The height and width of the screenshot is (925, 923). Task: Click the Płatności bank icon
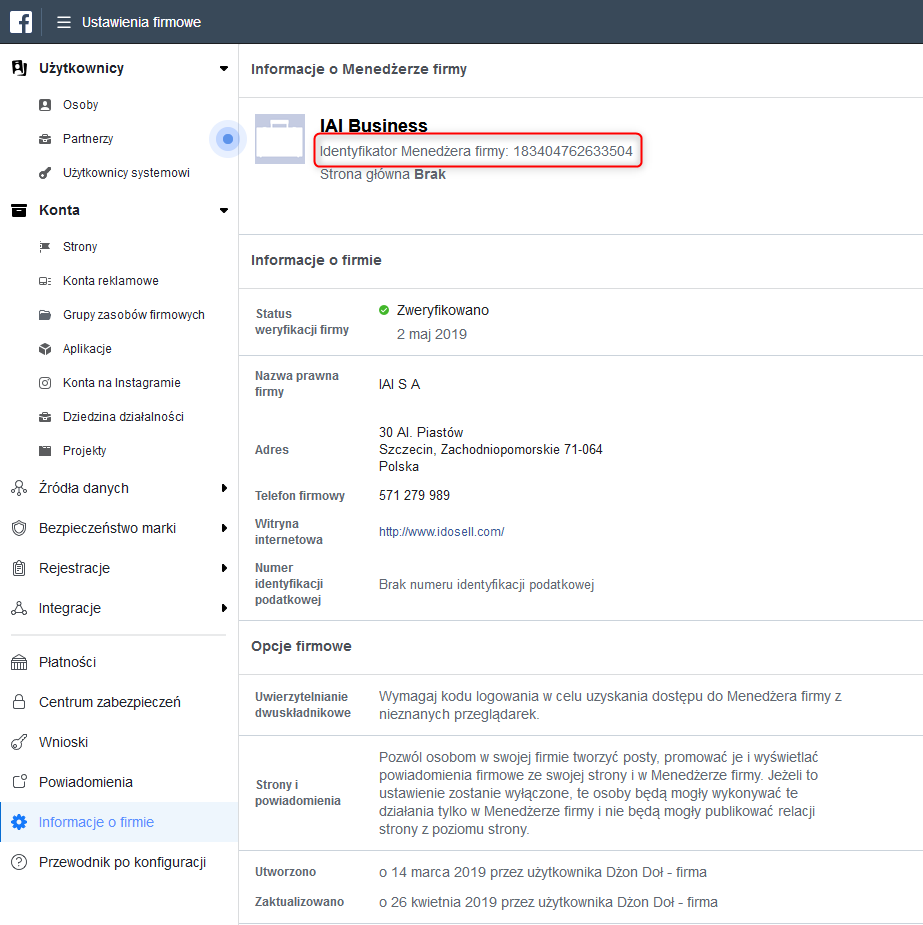click(x=19, y=662)
